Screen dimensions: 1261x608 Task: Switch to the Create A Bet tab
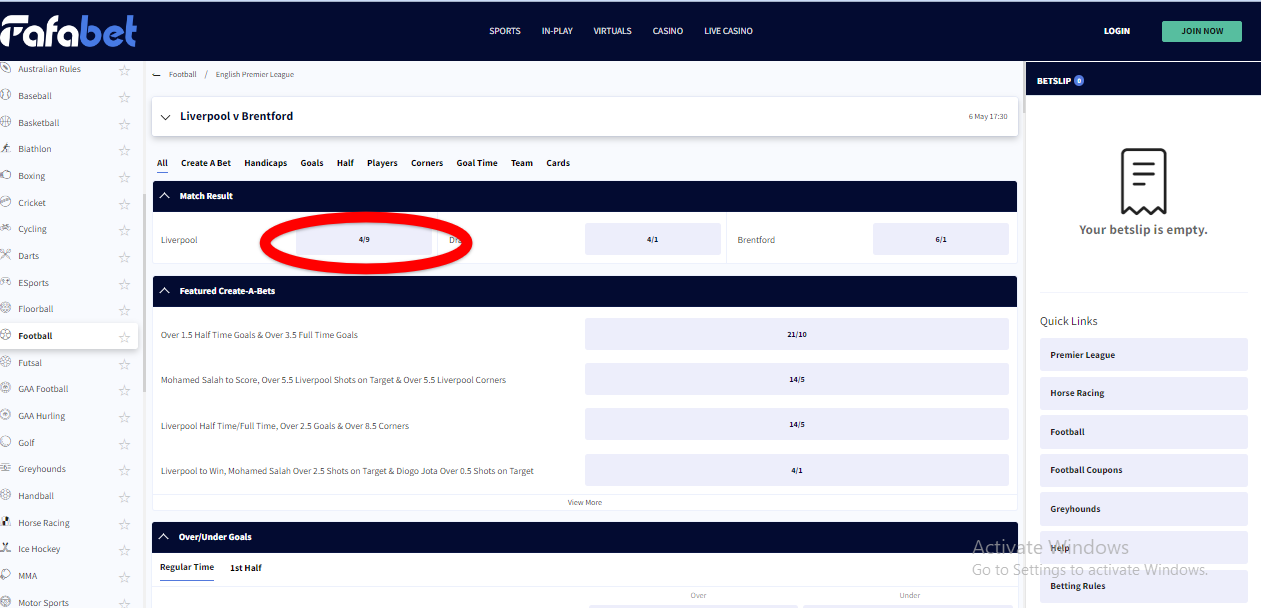point(206,163)
